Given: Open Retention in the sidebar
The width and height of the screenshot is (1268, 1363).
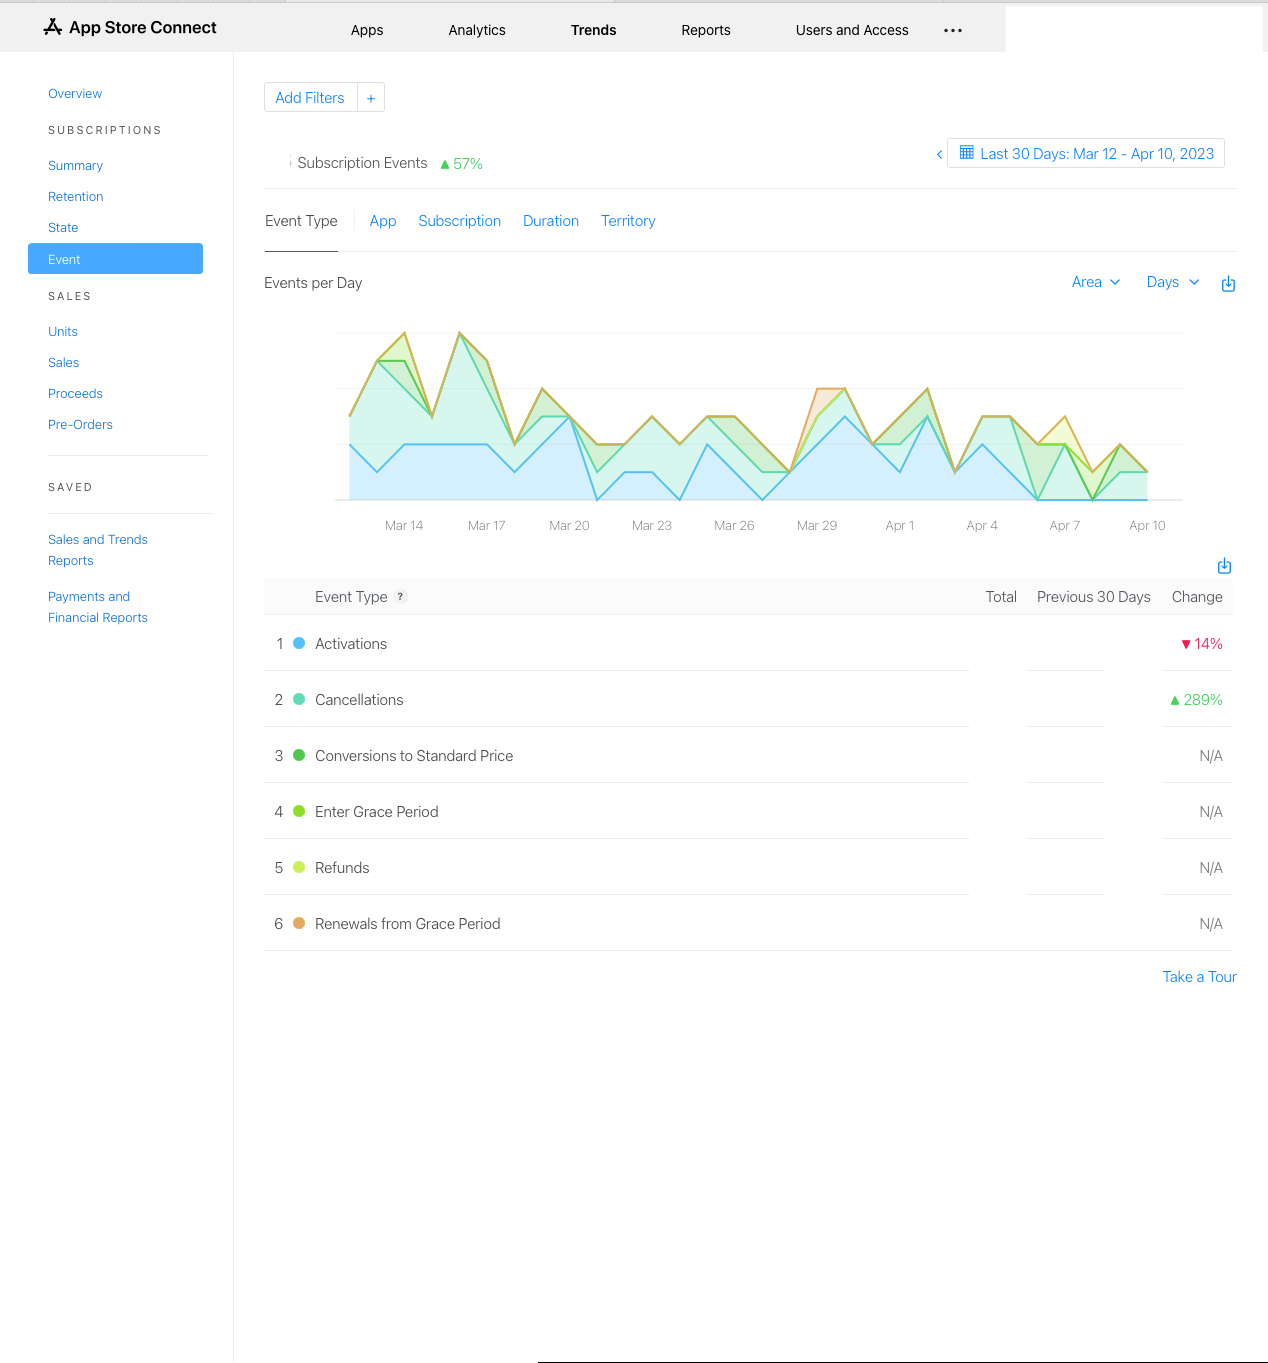Looking at the screenshot, I should pos(76,197).
